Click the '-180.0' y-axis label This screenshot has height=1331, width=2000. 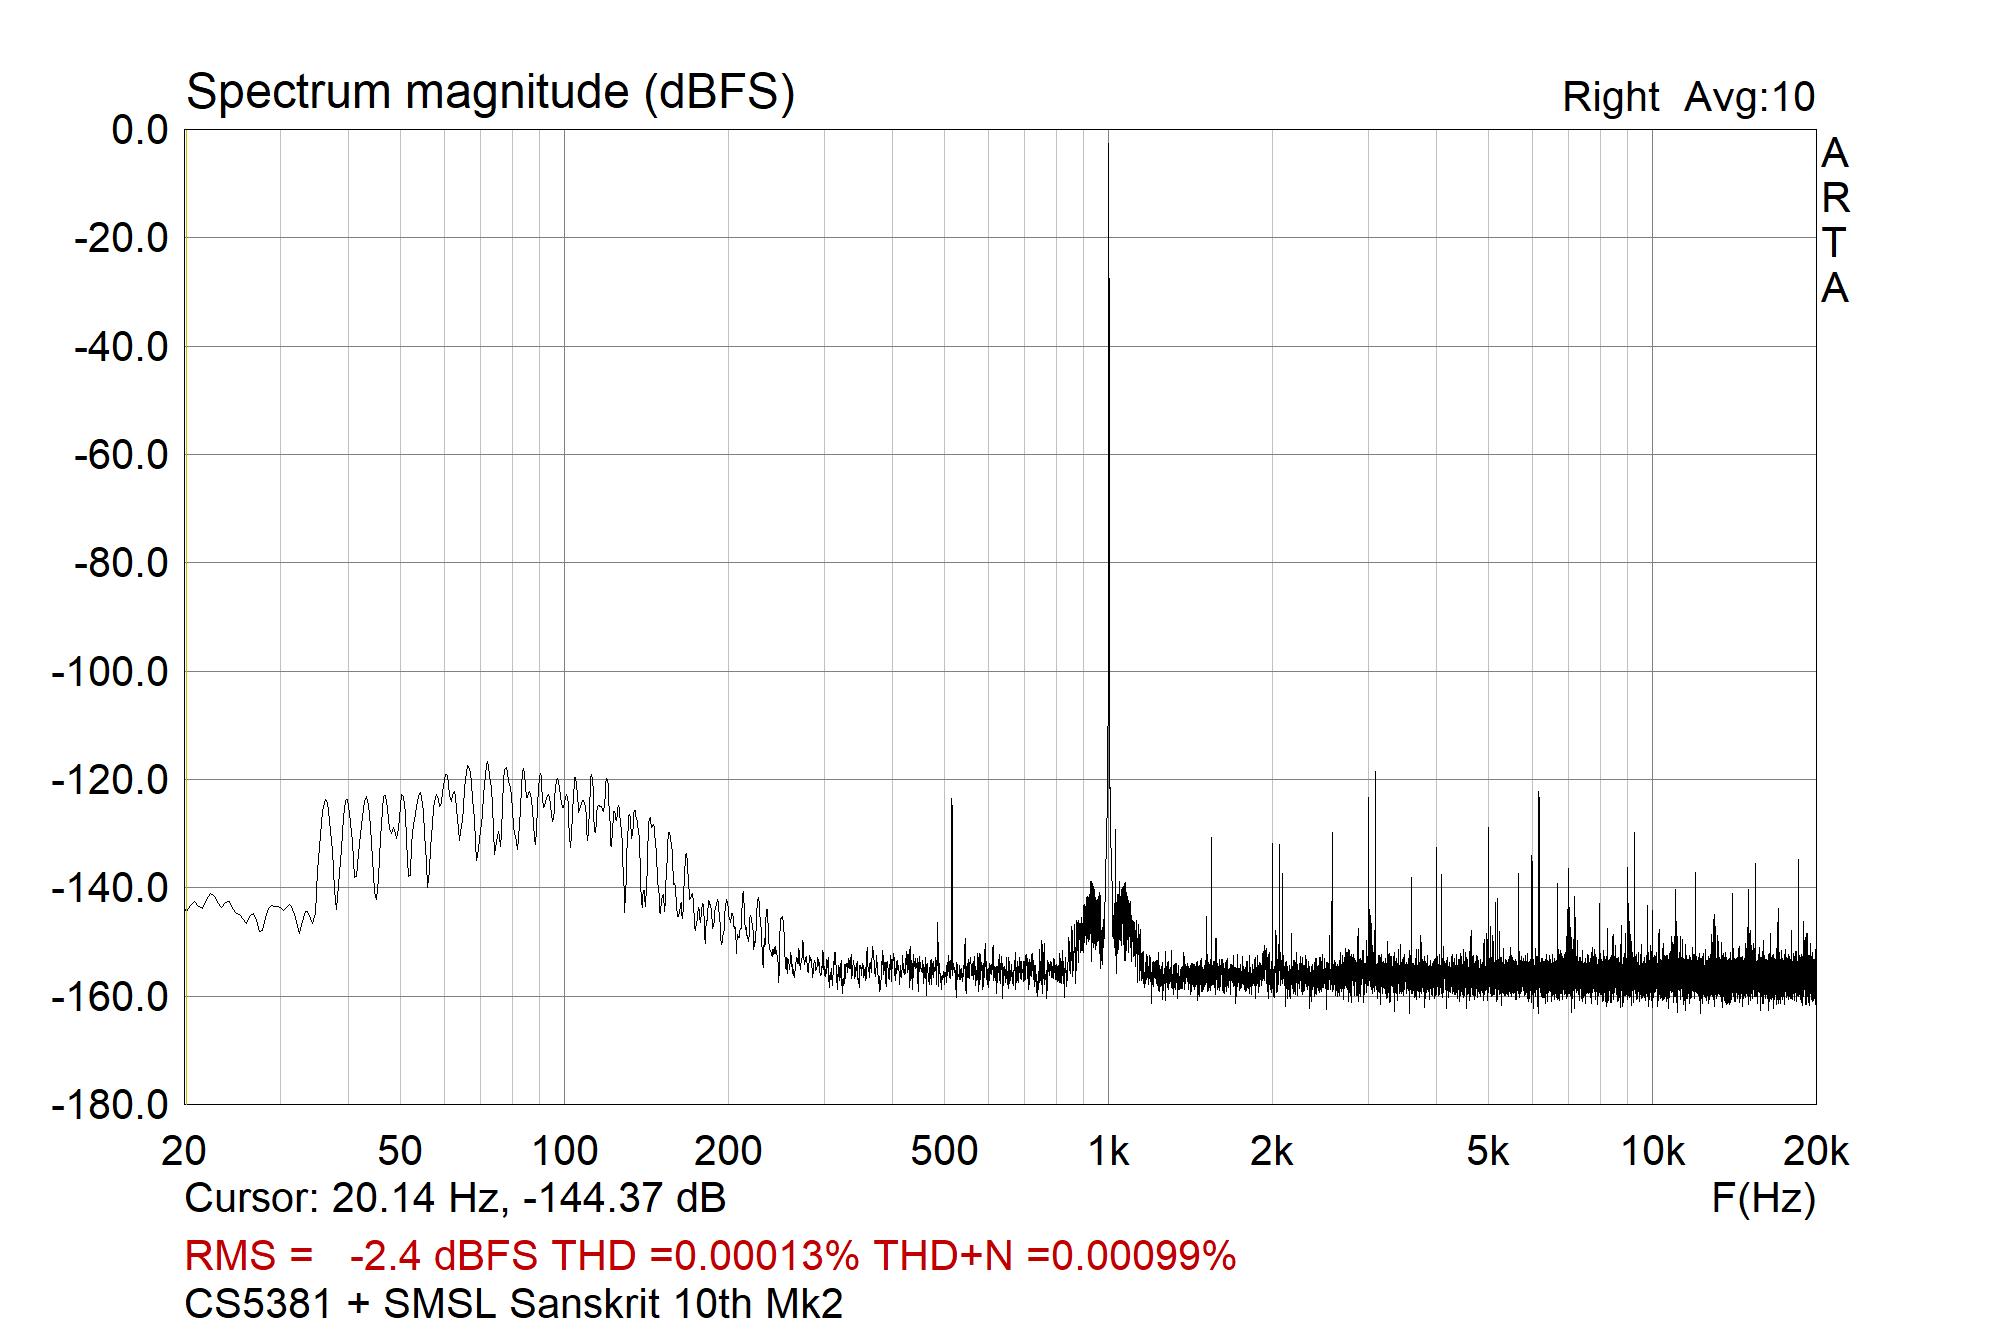[x=111, y=1105]
